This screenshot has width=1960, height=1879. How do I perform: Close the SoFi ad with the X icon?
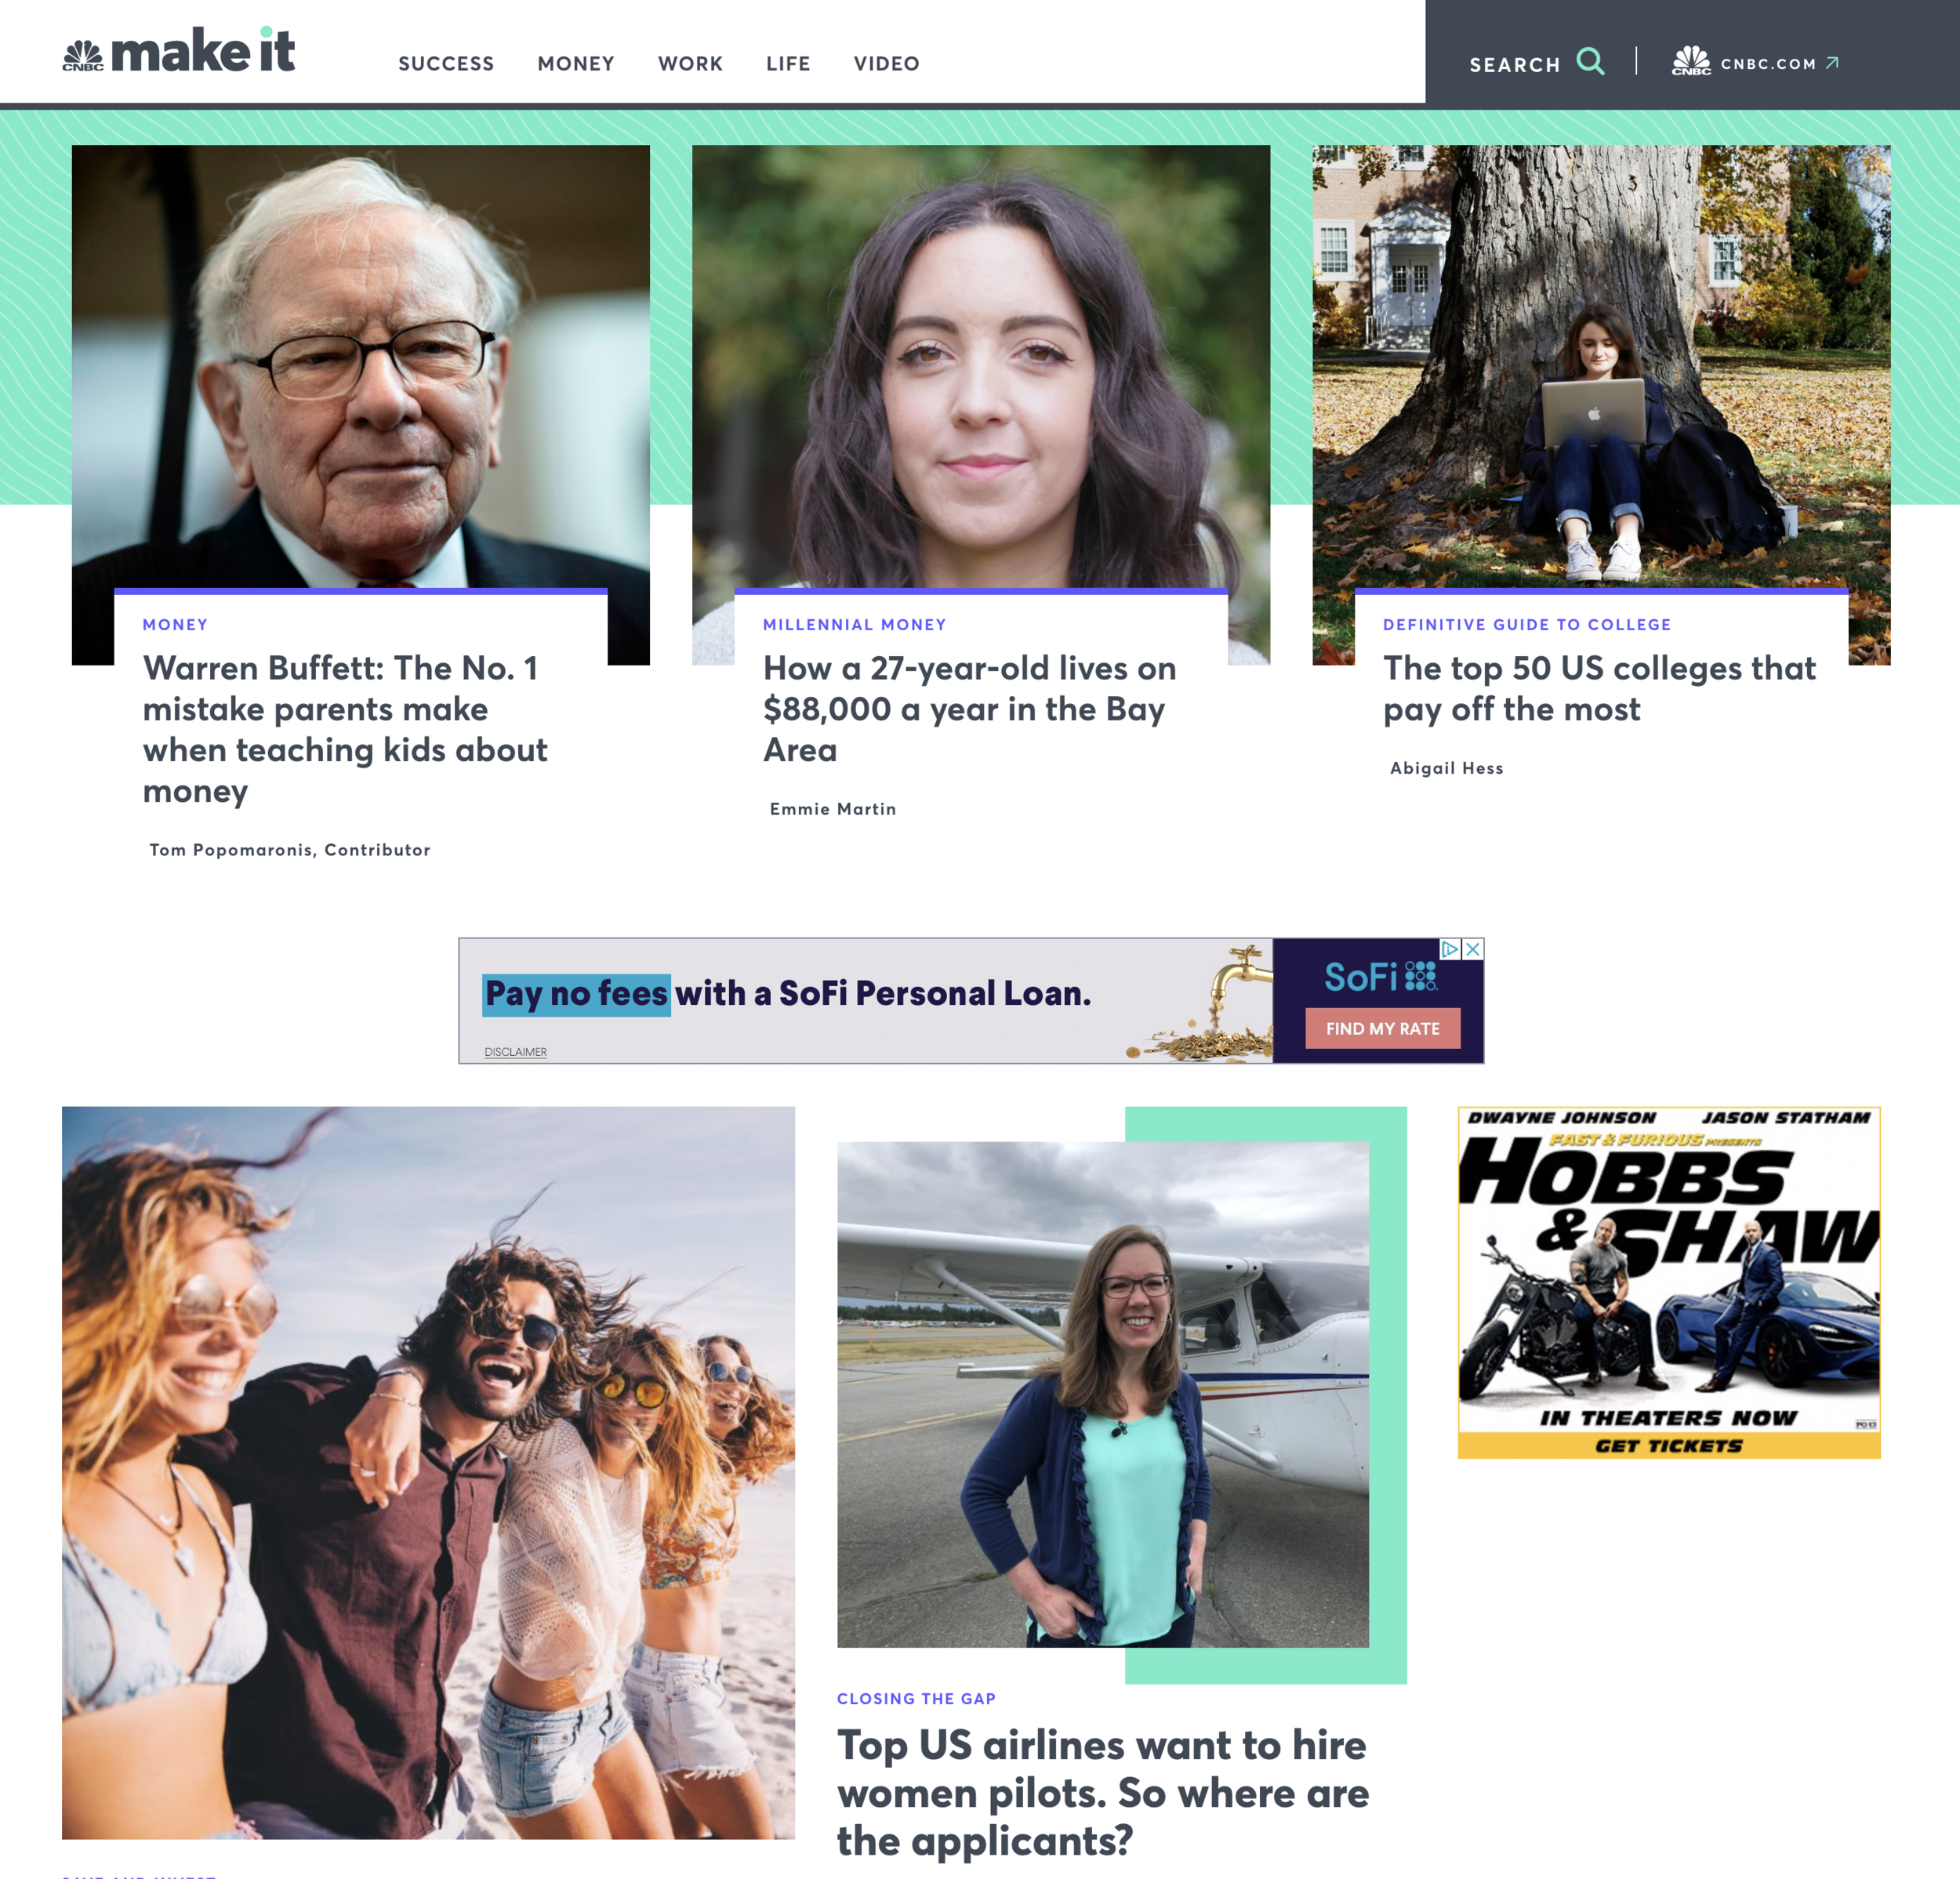[1473, 949]
